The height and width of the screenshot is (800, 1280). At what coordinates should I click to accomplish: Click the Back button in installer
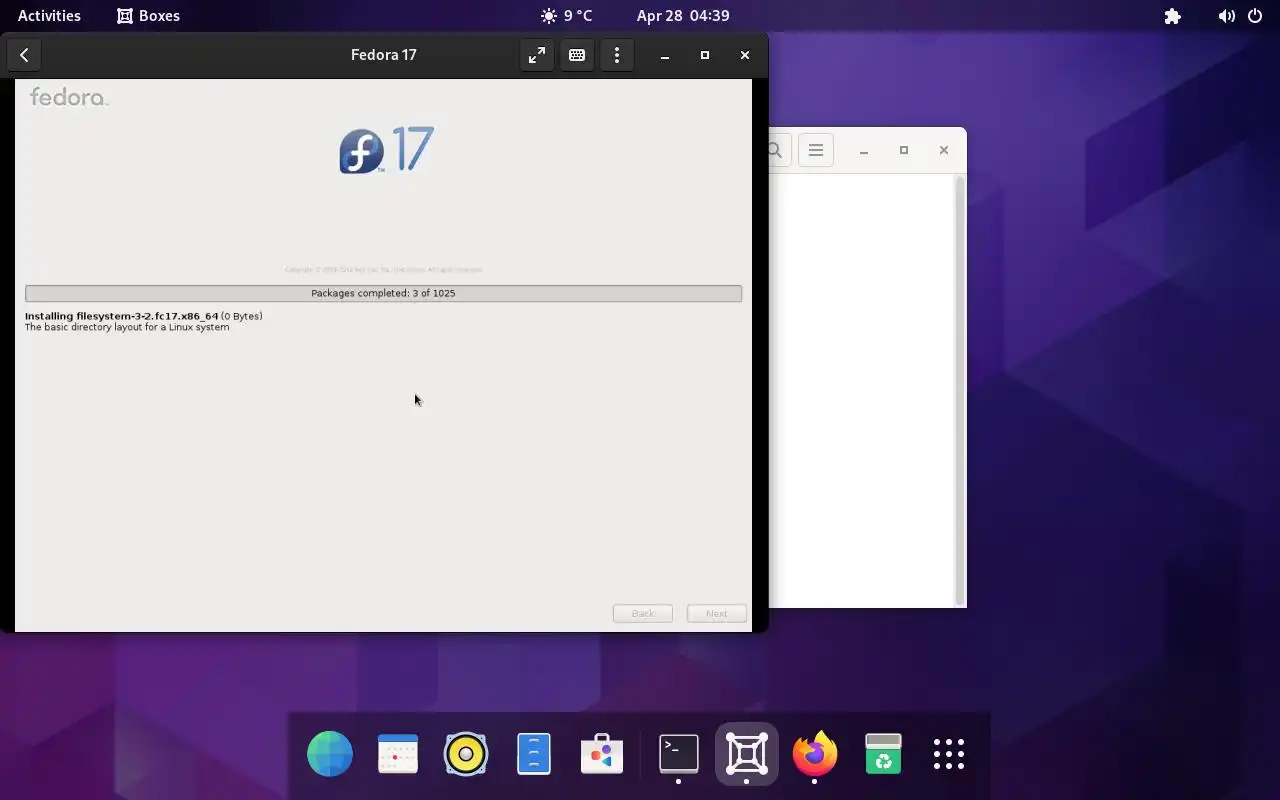coord(643,613)
